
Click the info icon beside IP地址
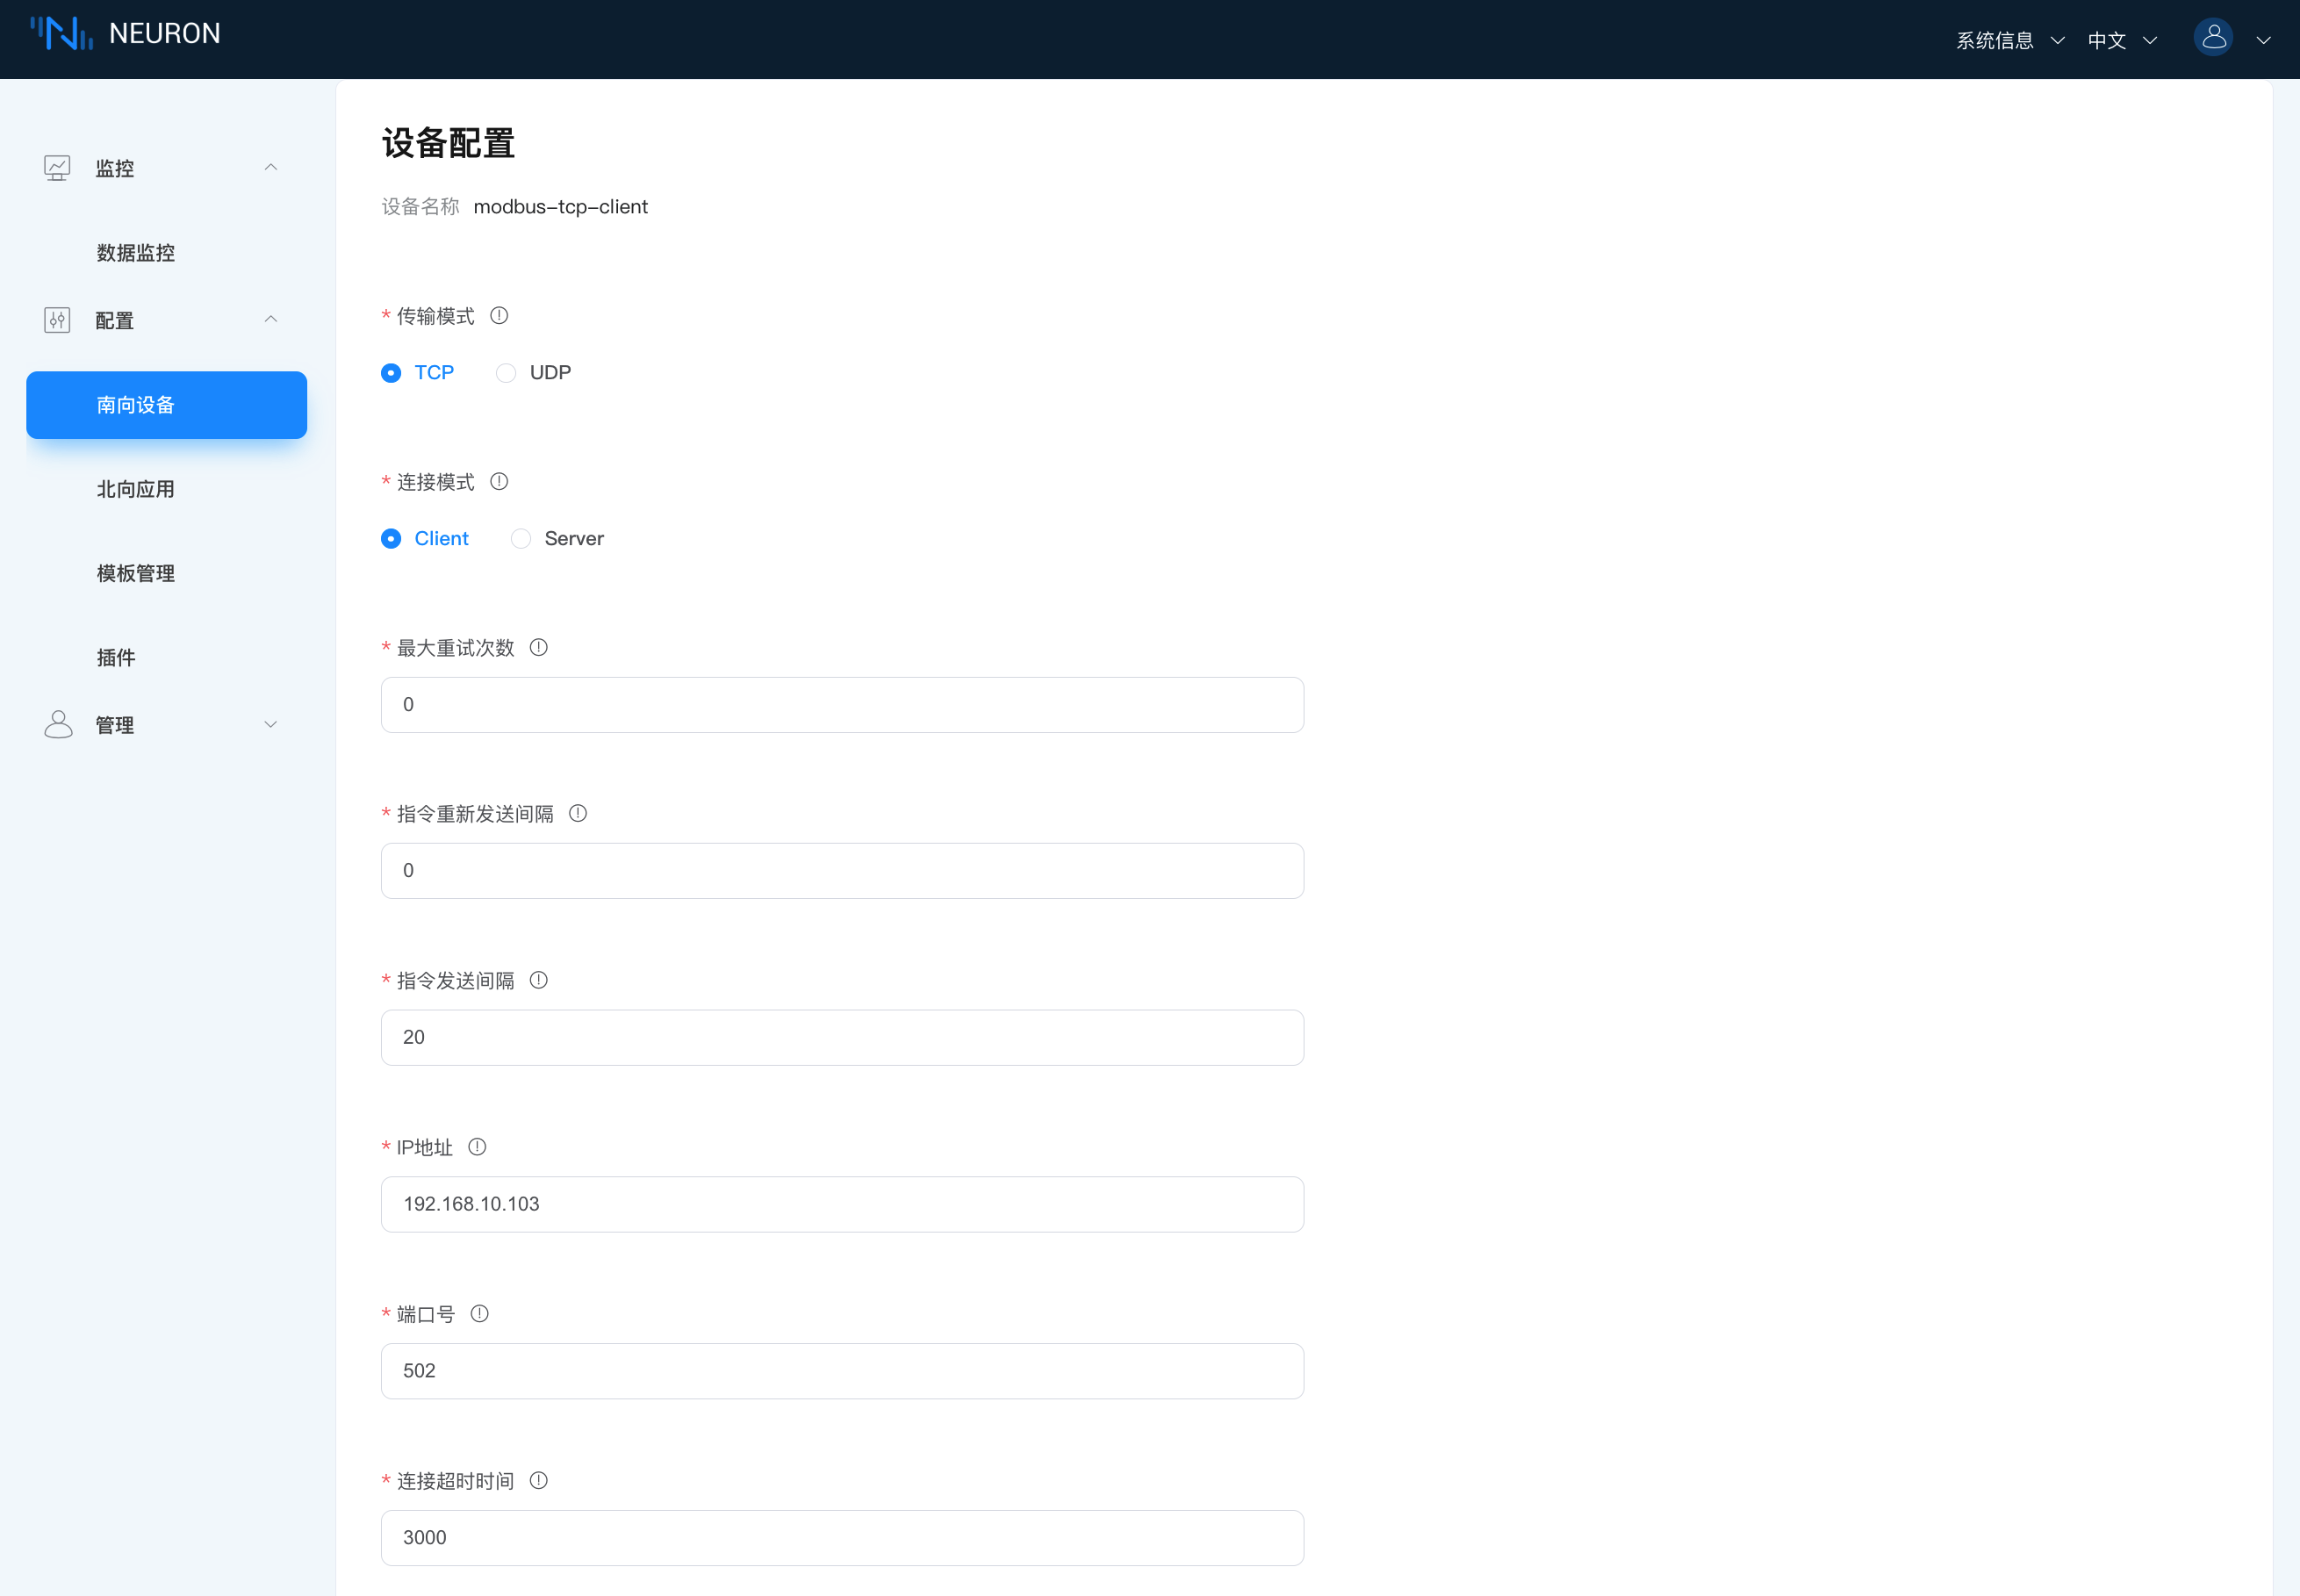click(x=477, y=1147)
